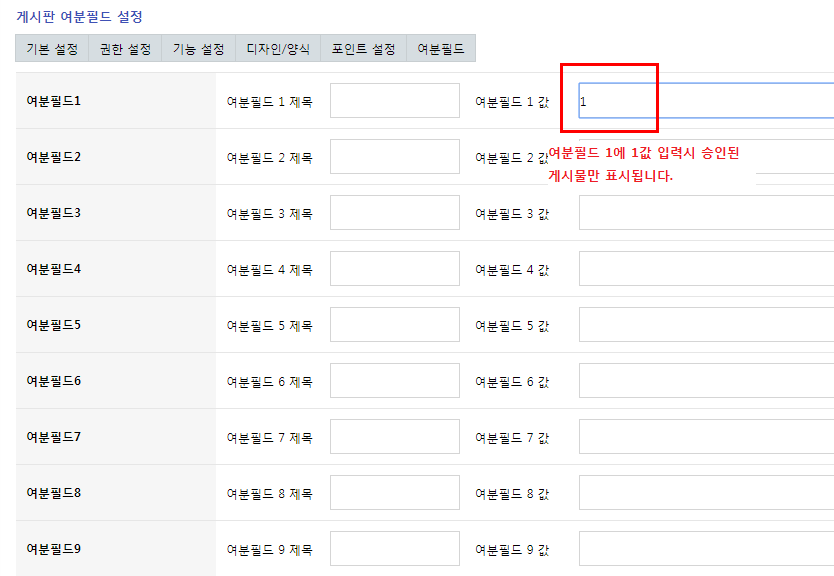
Task: Click the 여분필드 9 제목 input box
Action: coord(395,549)
